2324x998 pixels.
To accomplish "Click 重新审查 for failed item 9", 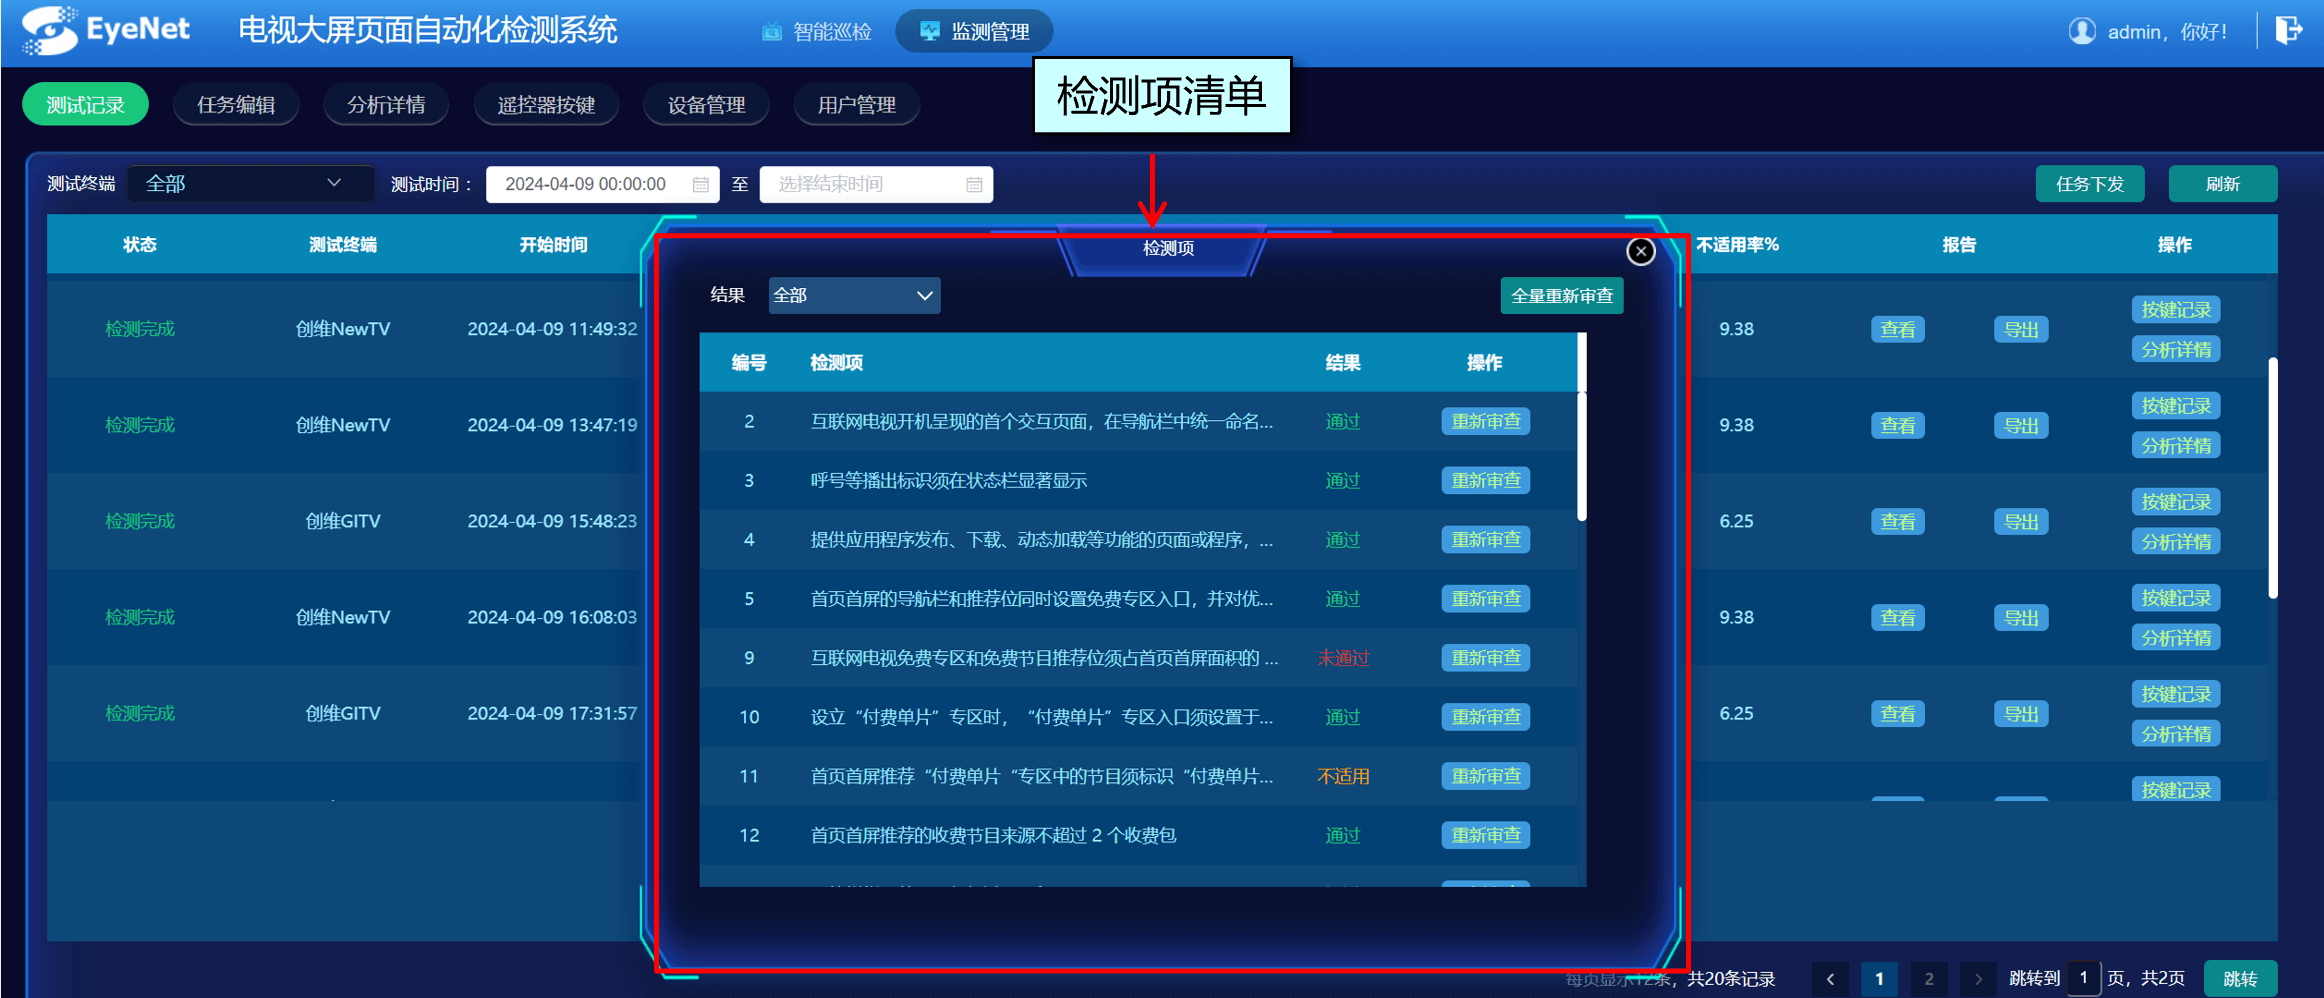I will (x=1485, y=657).
